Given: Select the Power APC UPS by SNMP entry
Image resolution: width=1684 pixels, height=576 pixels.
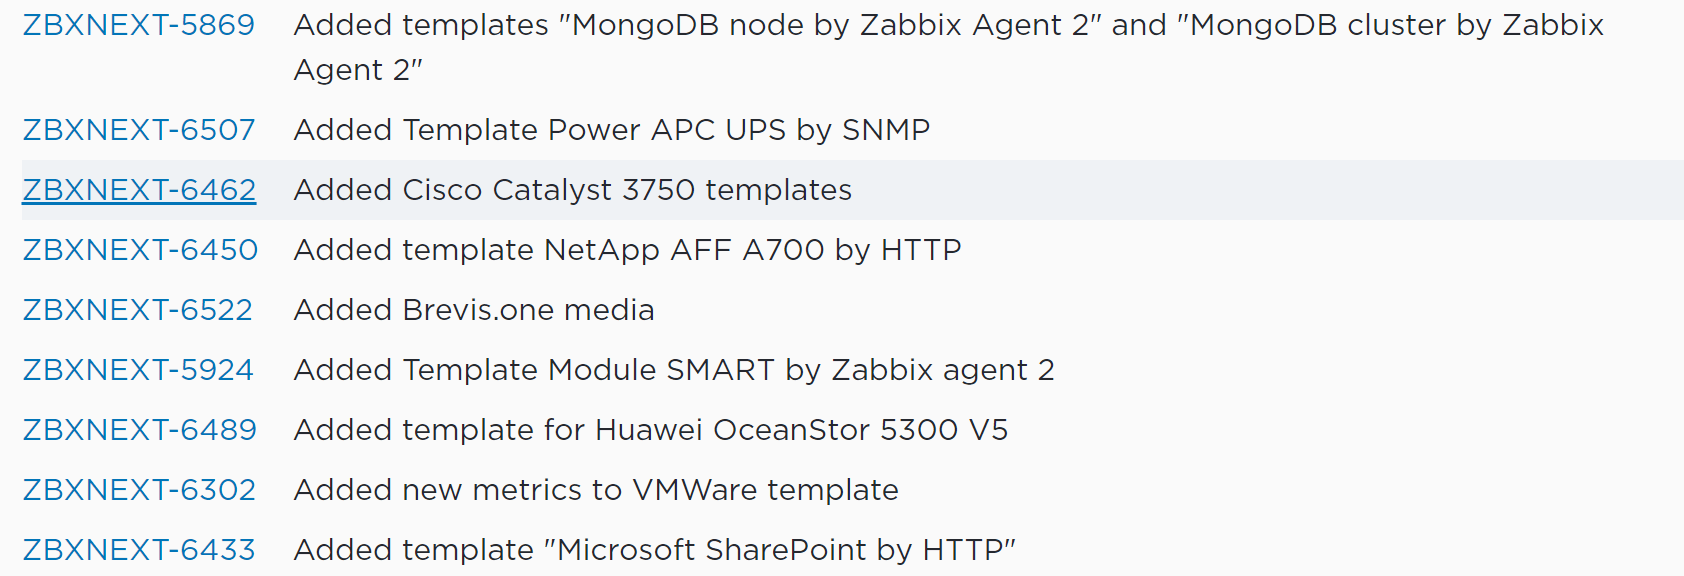Looking at the screenshot, I should pyautogui.click(x=611, y=129).
